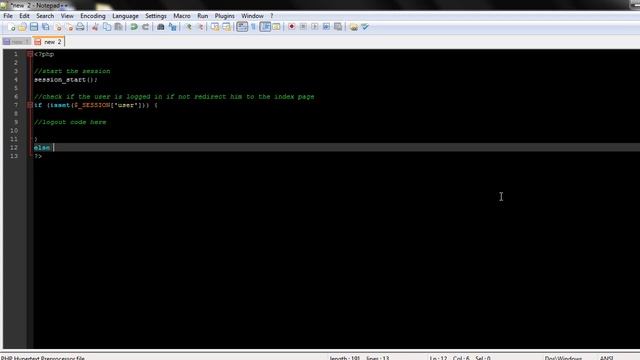The width and height of the screenshot is (640, 360).
Task: Open the question mark help menu
Action: [x=271, y=16]
